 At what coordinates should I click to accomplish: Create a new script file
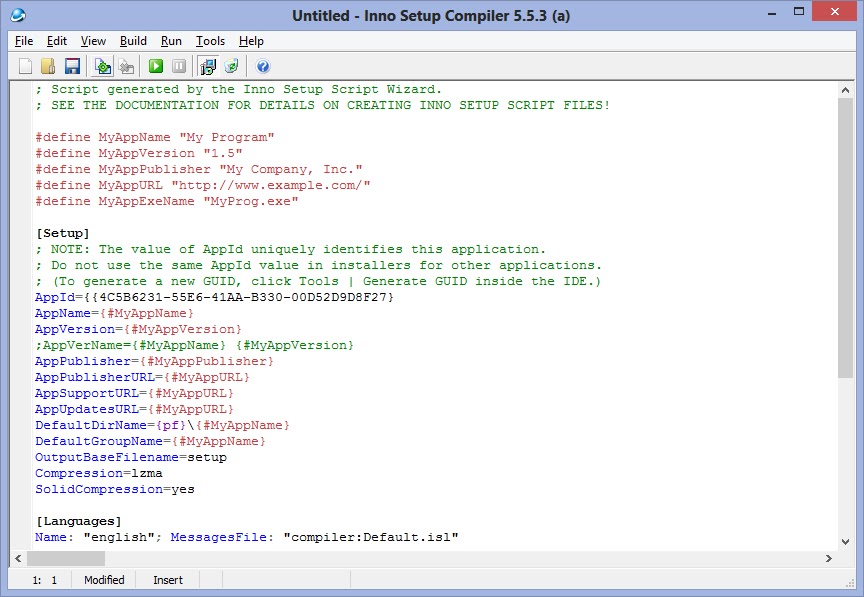[26, 66]
